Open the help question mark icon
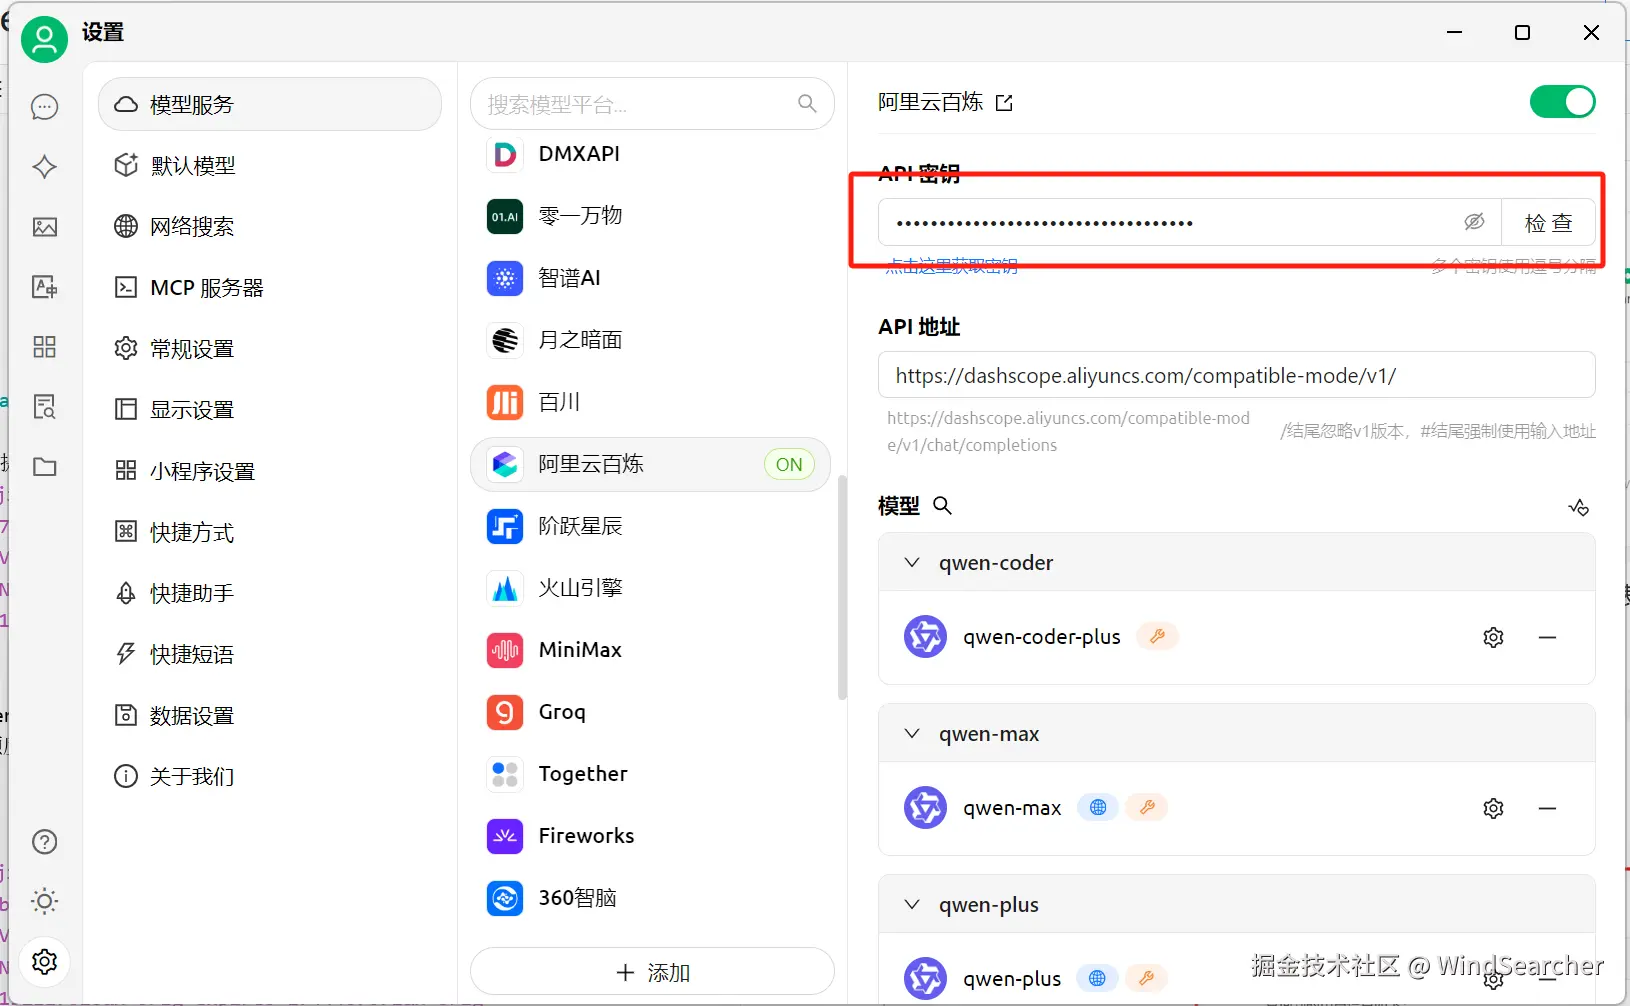 [x=45, y=842]
